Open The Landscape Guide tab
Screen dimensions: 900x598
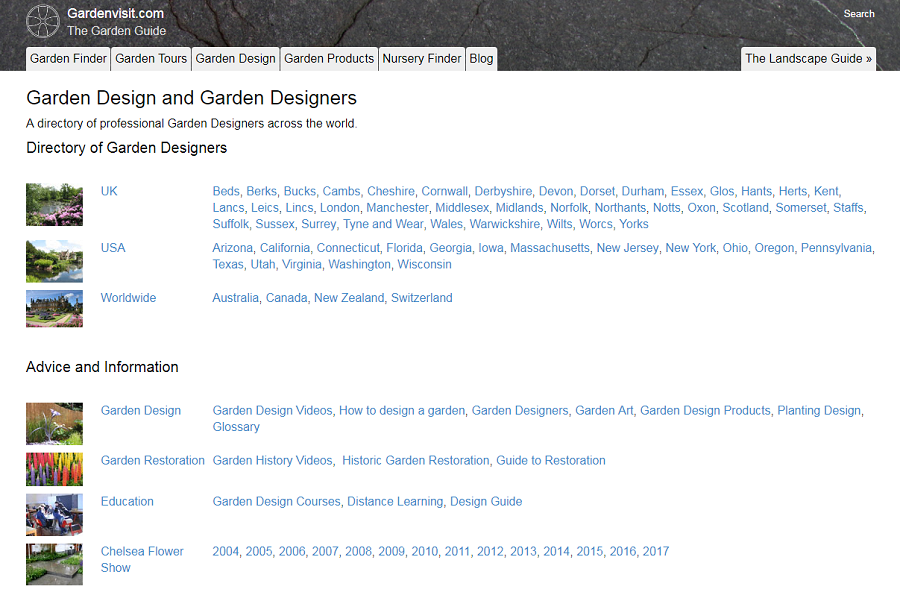coord(808,59)
